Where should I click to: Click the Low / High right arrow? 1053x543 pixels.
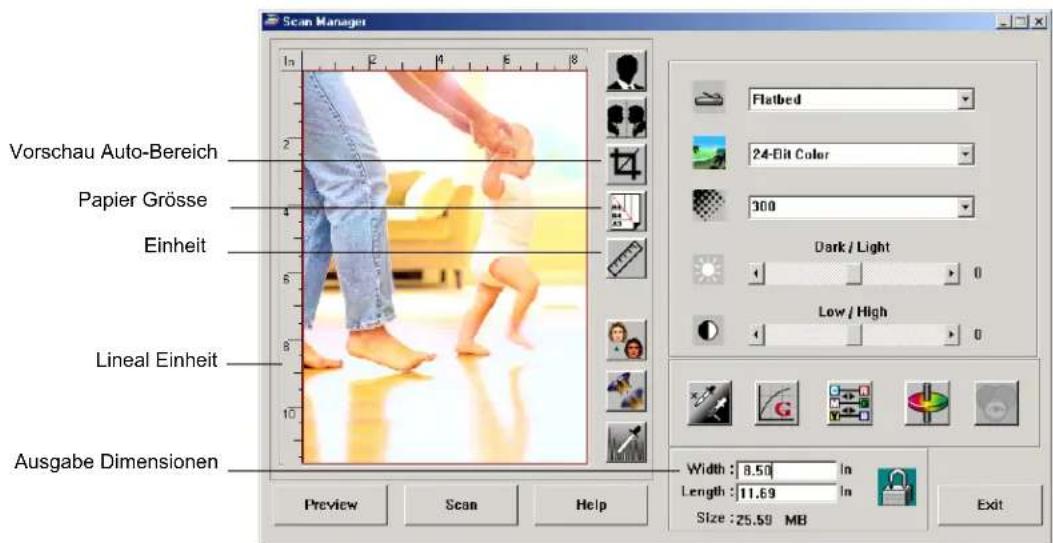pos(951,333)
